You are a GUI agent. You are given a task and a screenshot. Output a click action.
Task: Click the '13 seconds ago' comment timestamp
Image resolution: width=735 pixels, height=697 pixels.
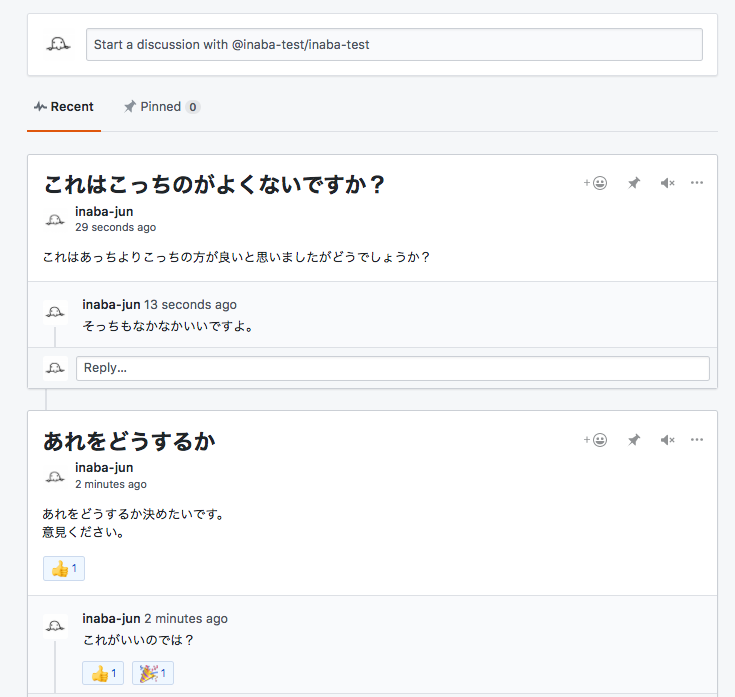click(190, 304)
